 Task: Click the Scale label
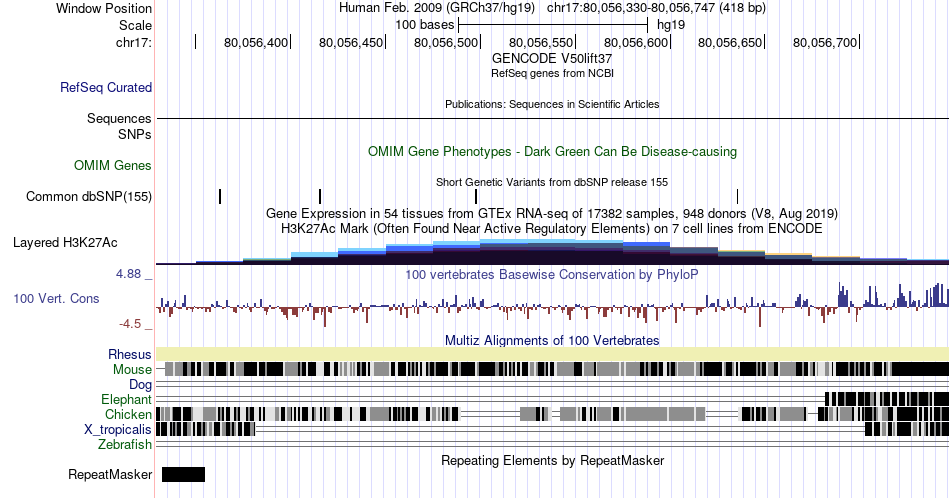click(135, 25)
